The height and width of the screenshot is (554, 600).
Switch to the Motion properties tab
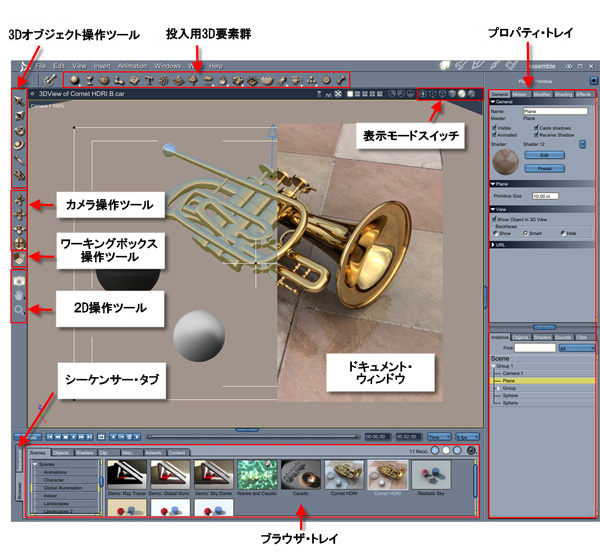(520, 94)
